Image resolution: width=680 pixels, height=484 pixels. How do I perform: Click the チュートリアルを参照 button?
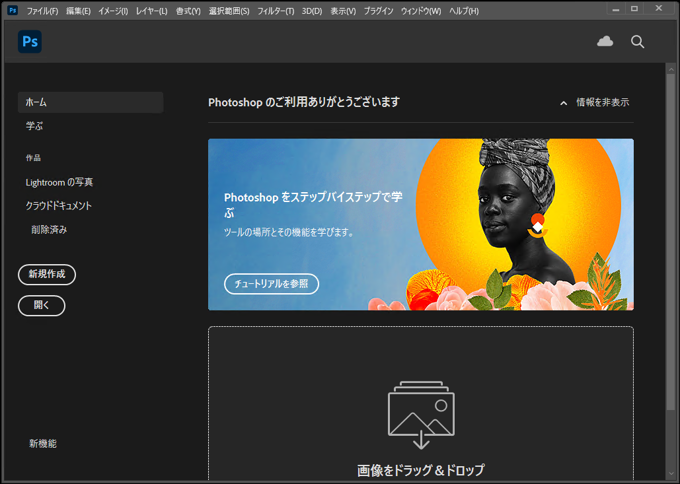coord(271,284)
